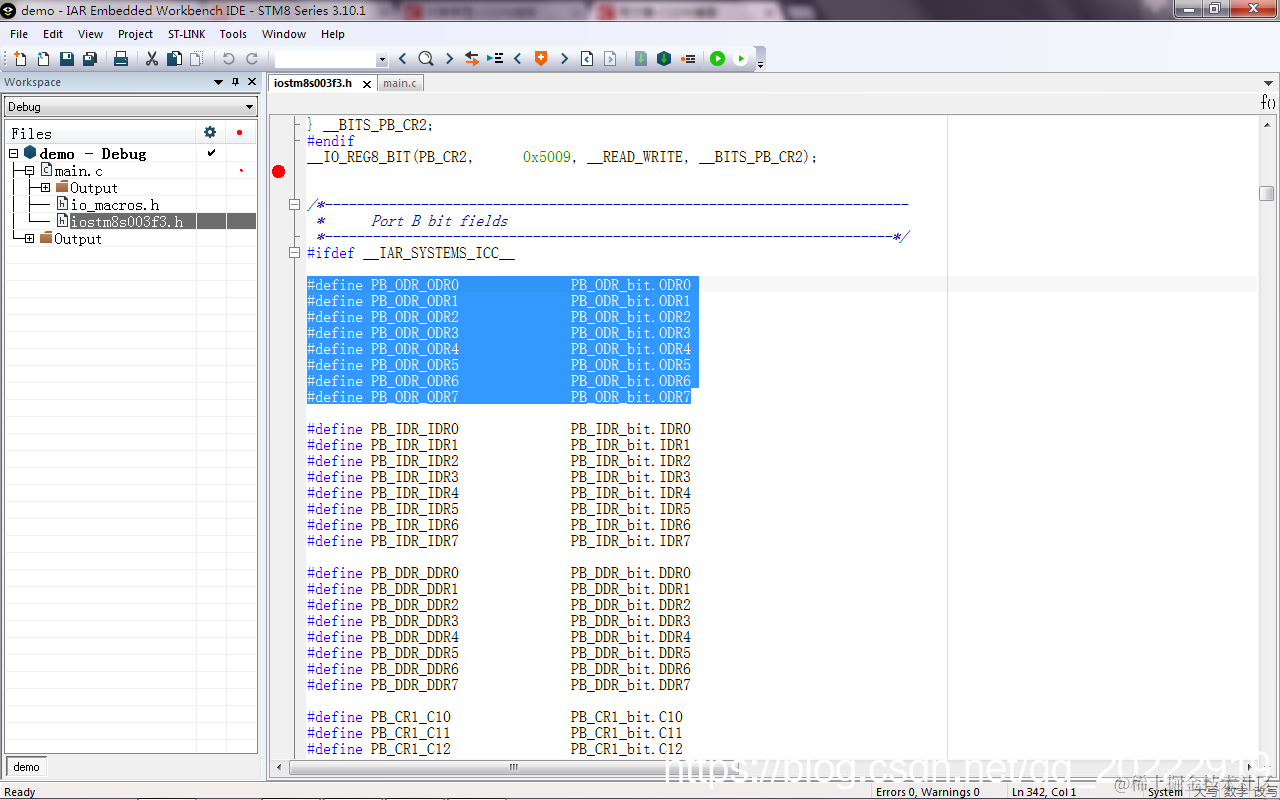Expand the bottom Output folder node
This screenshot has width=1280, height=800.
[x=30, y=239]
